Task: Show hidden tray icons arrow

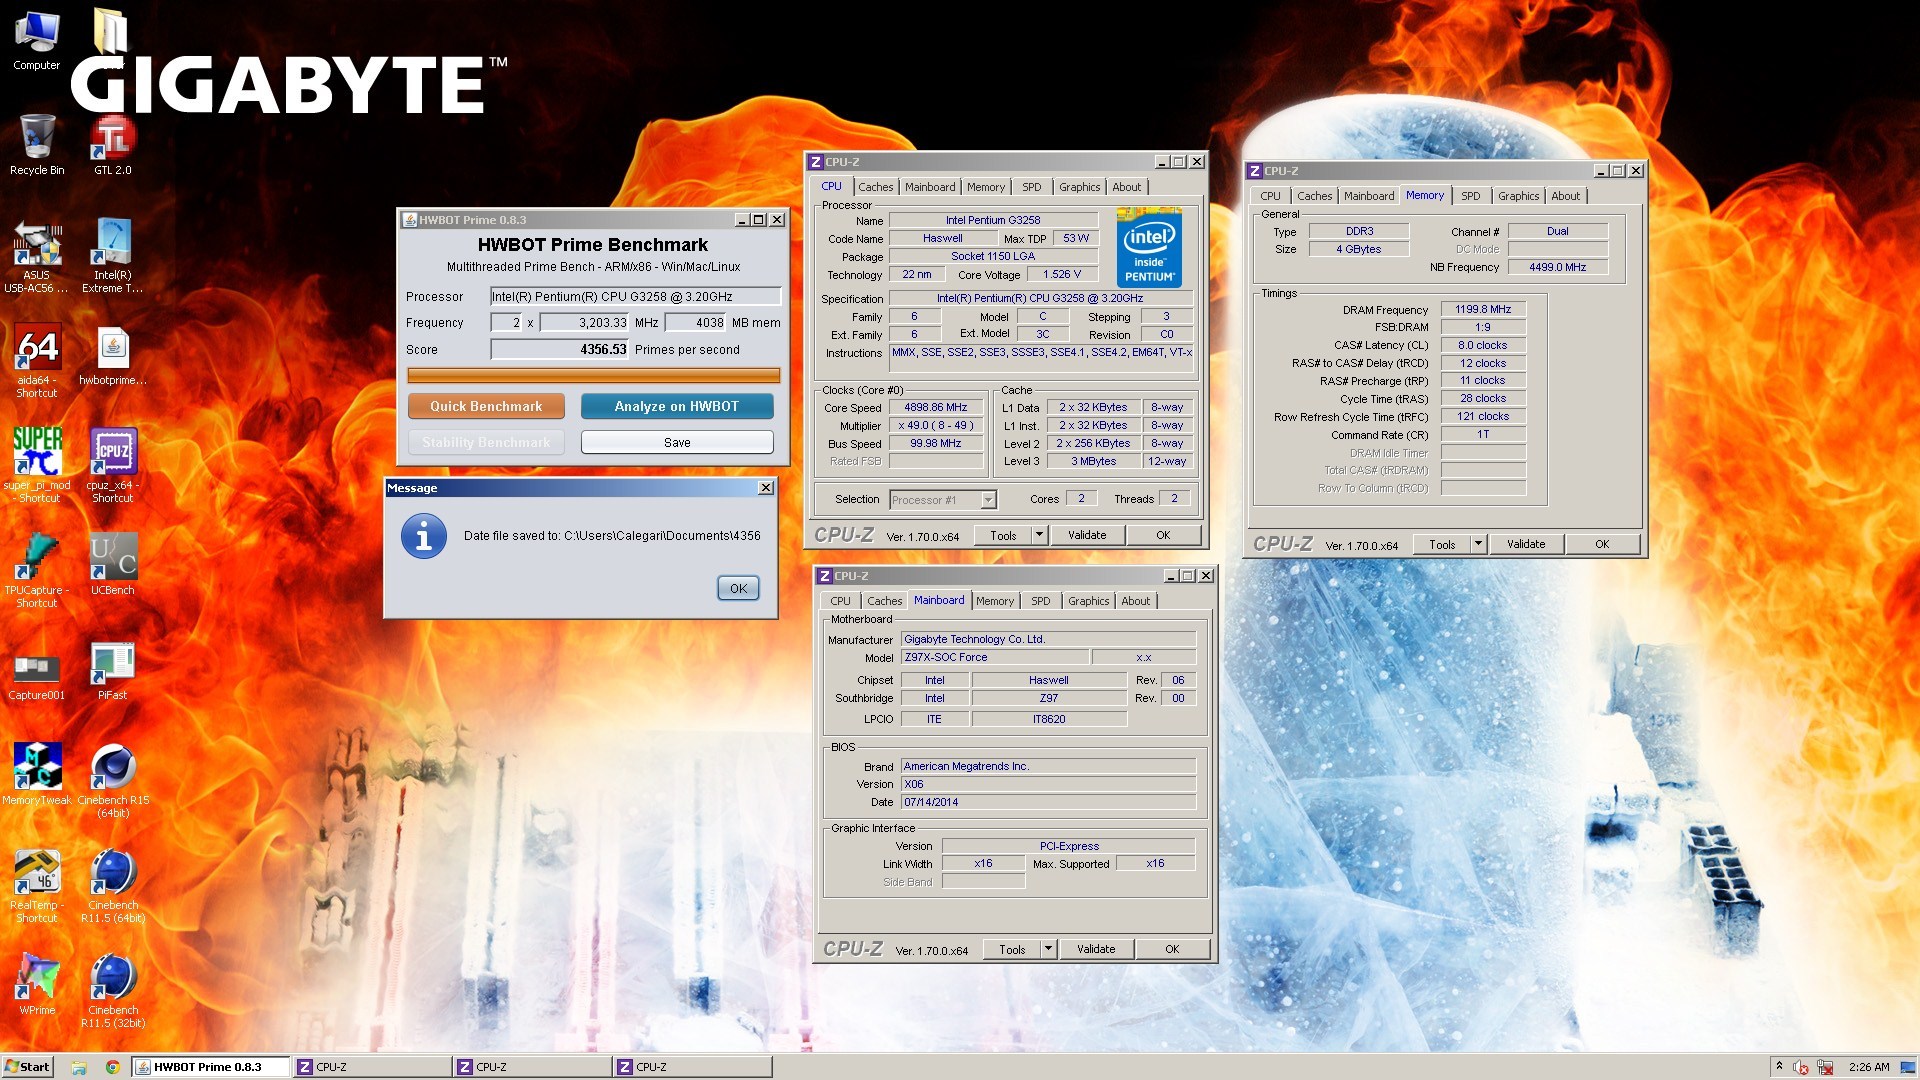Action: point(1779,1066)
